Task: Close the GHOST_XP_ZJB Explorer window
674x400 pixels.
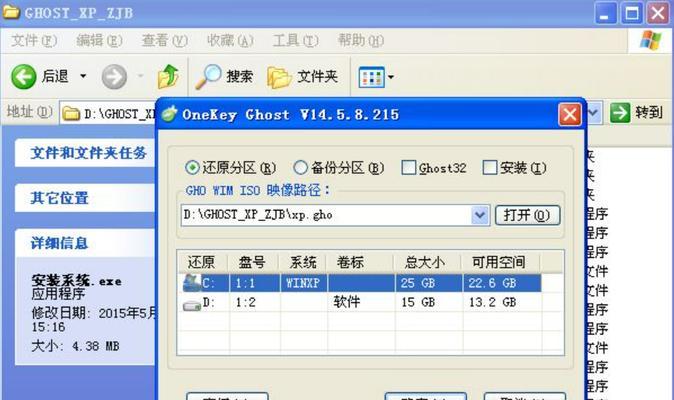Action: [658, 13]
